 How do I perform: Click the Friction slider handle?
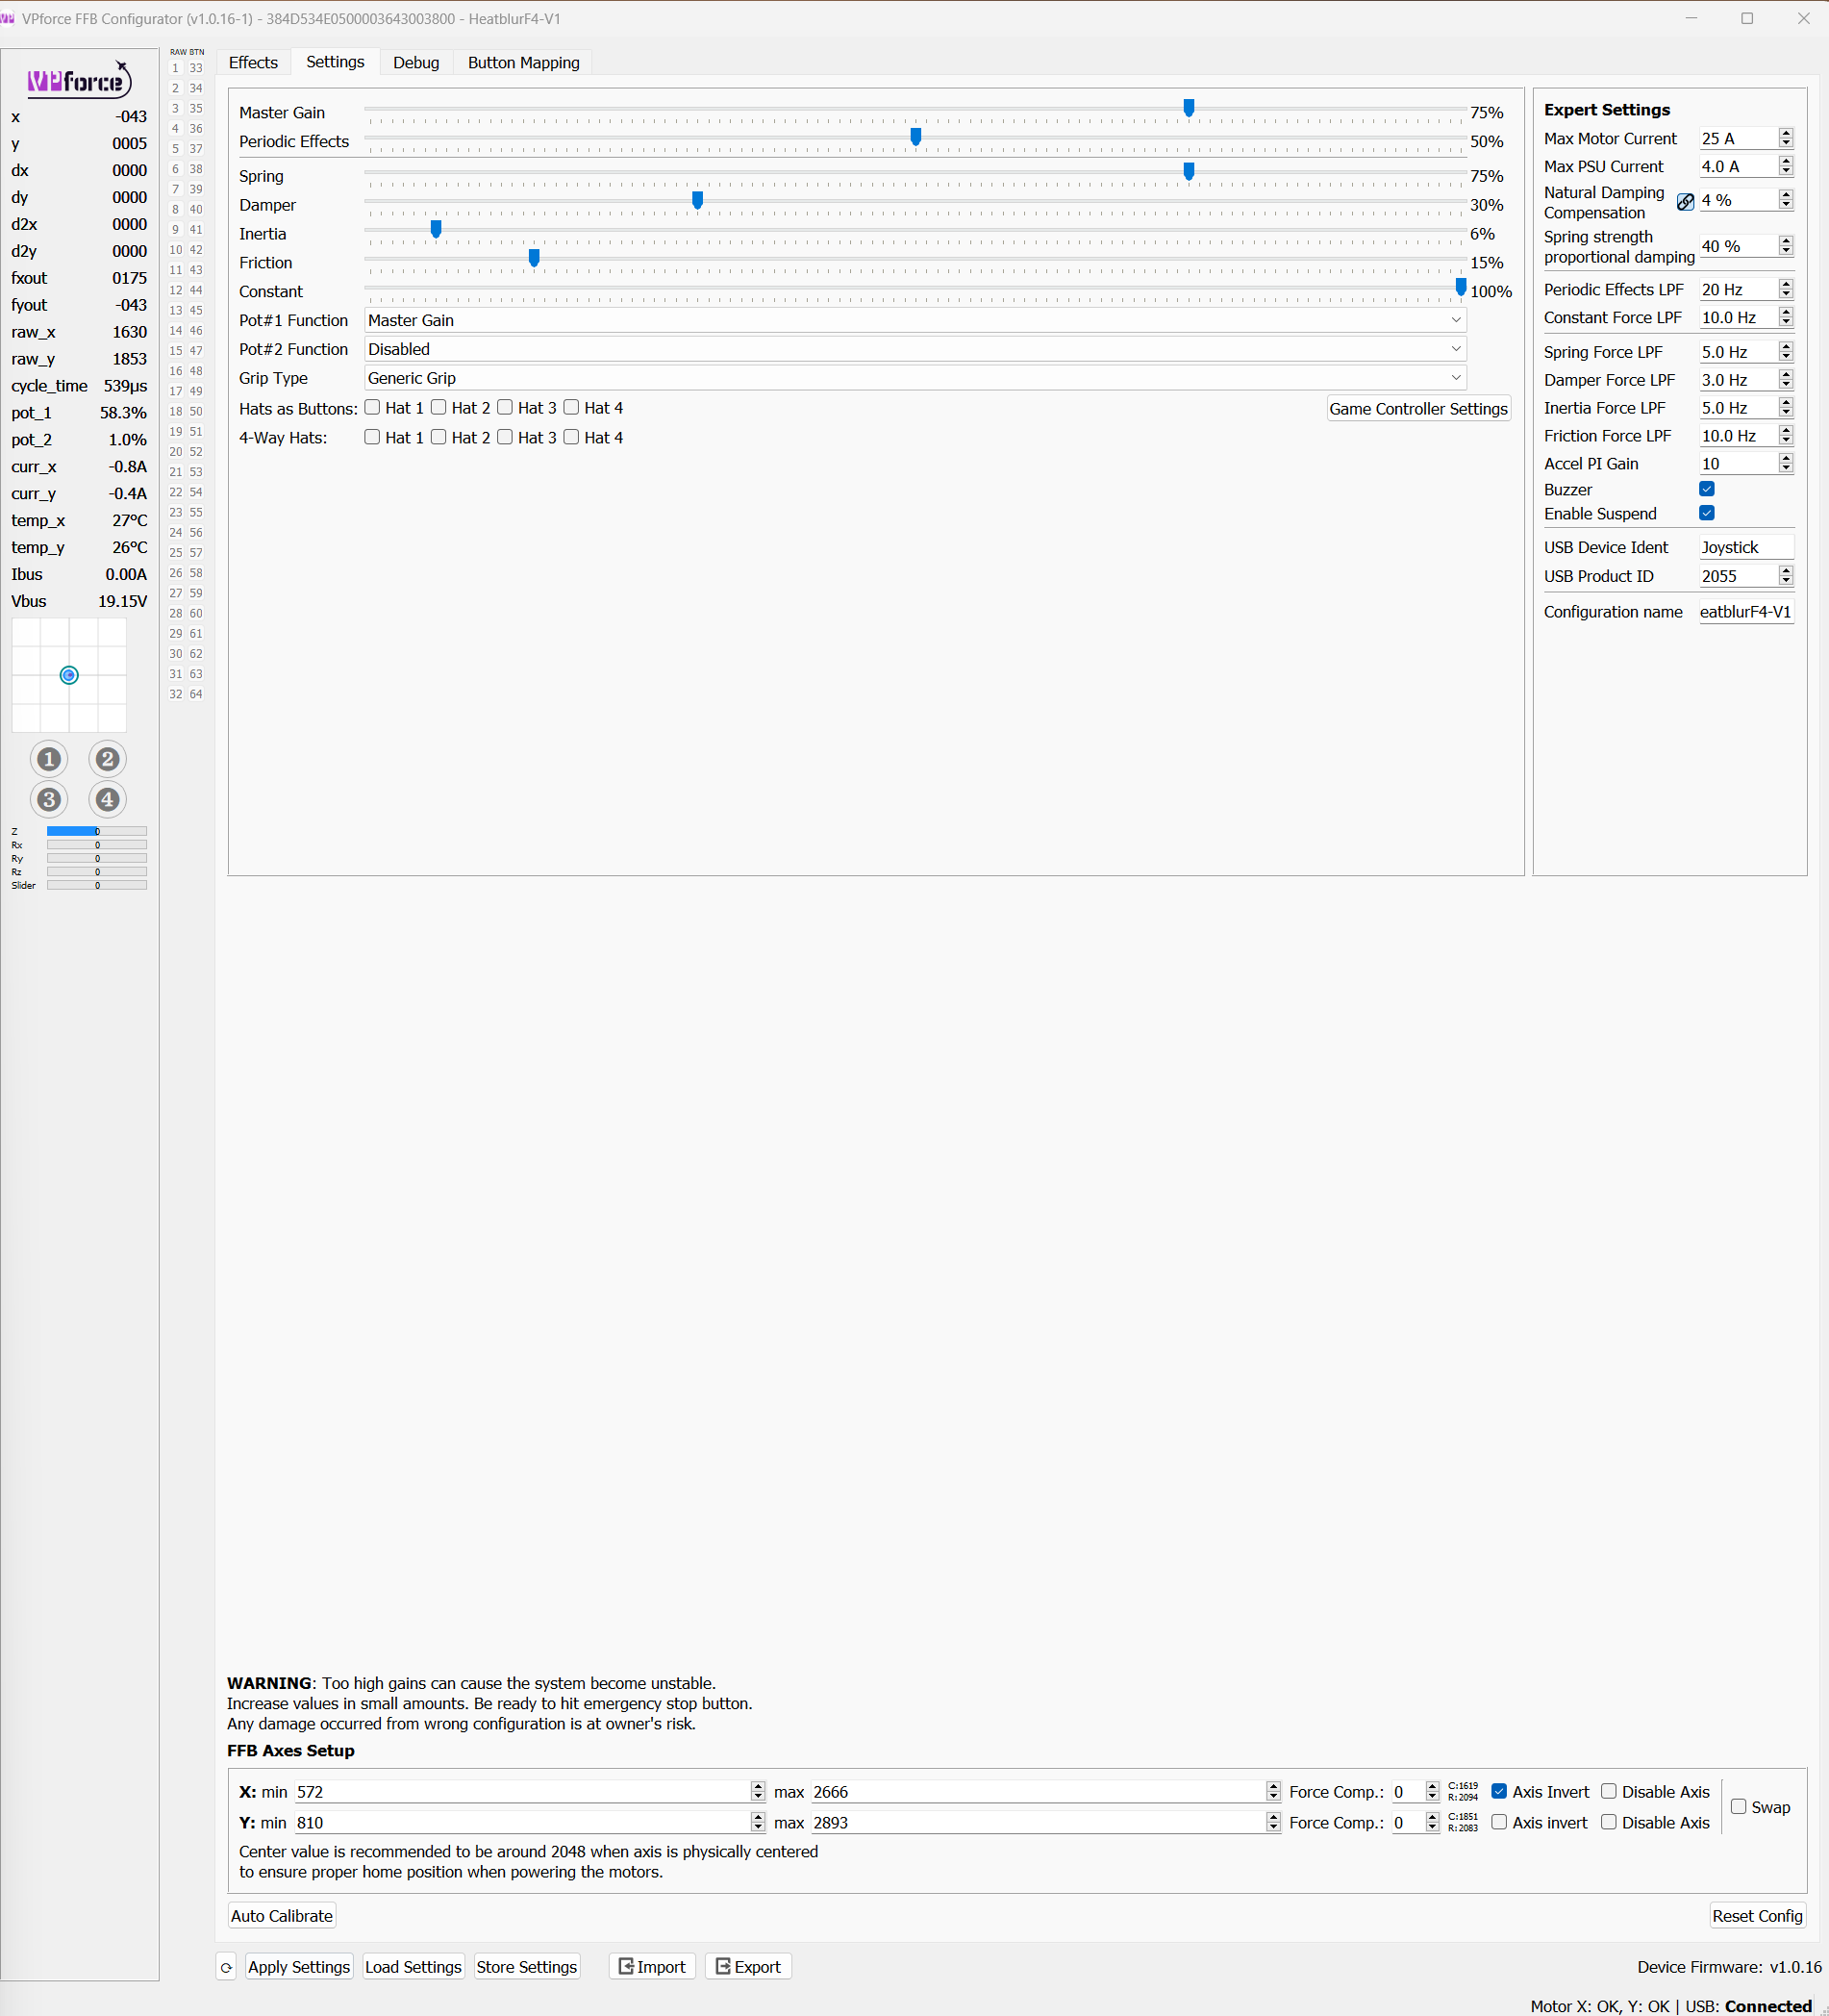pyautogui.click(x=534, y=258)
